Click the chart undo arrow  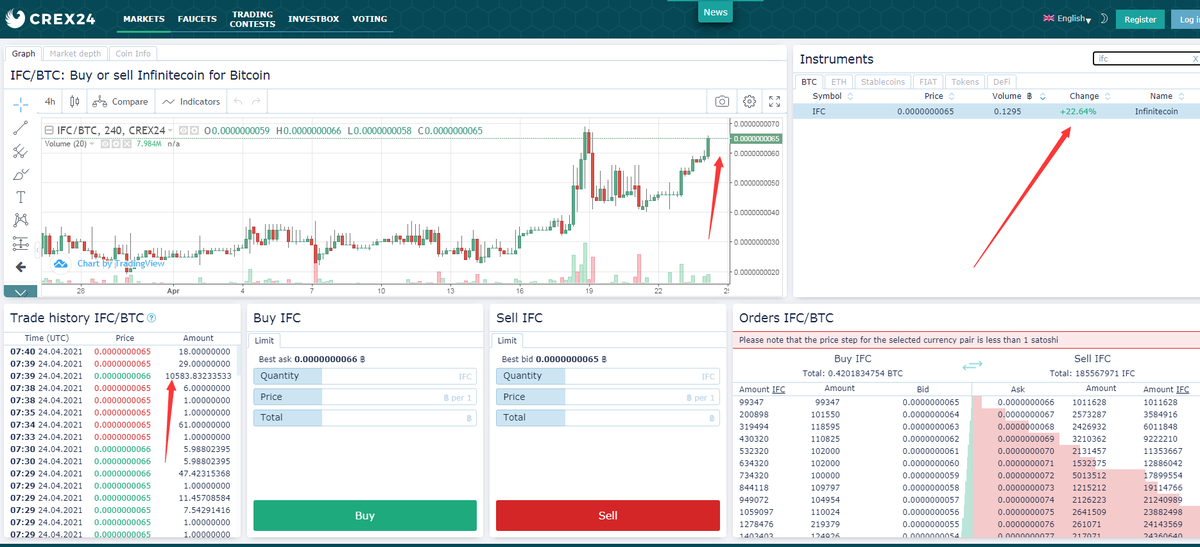click(237, 101)
